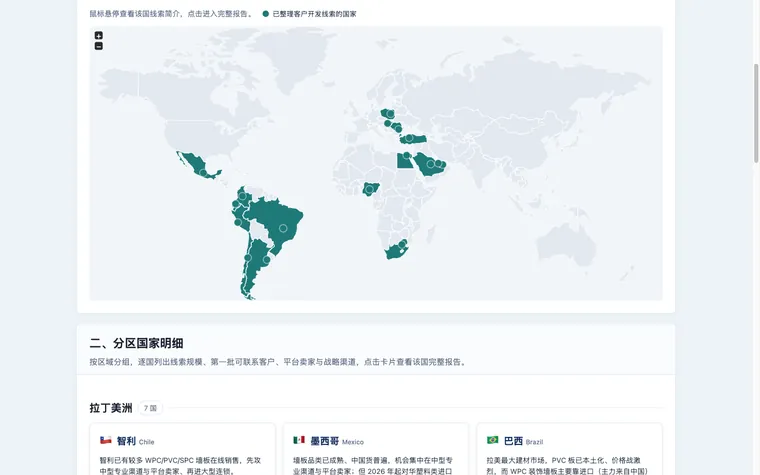The image size is (760, 475).
Task: Select the circle marker on Brazil
Action: pos(283,228)
